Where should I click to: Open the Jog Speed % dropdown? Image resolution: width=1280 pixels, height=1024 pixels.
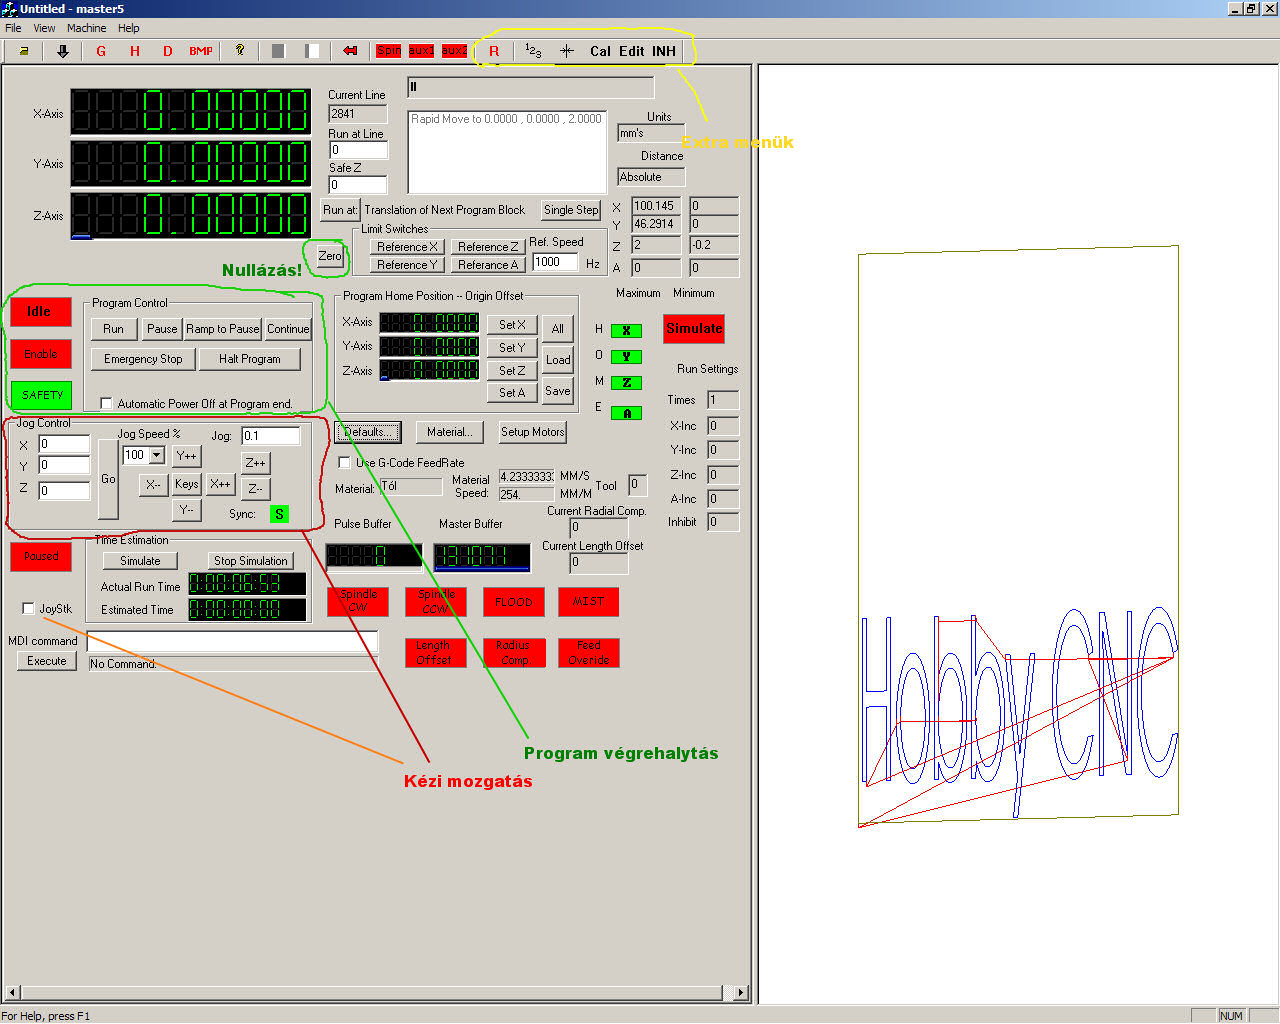157,455
